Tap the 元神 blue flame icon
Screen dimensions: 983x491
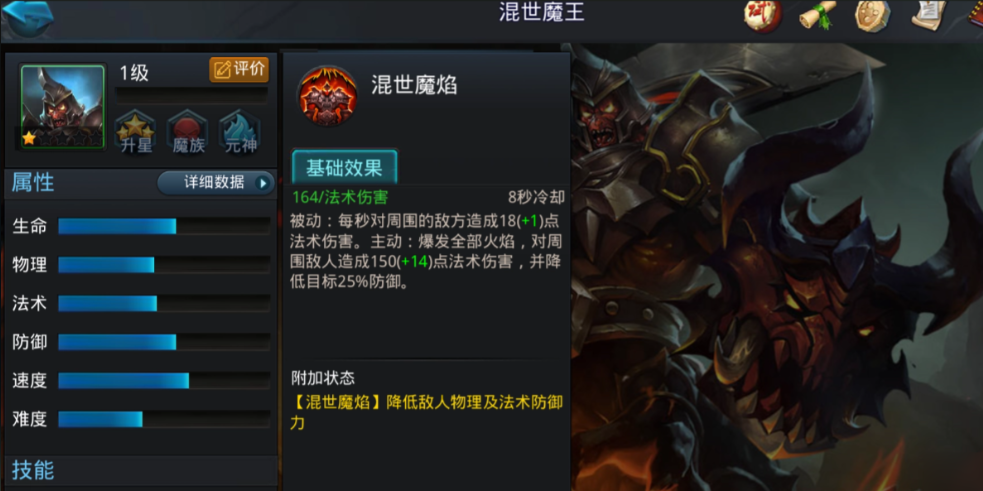pyautogui.click(x=241, y=134)
